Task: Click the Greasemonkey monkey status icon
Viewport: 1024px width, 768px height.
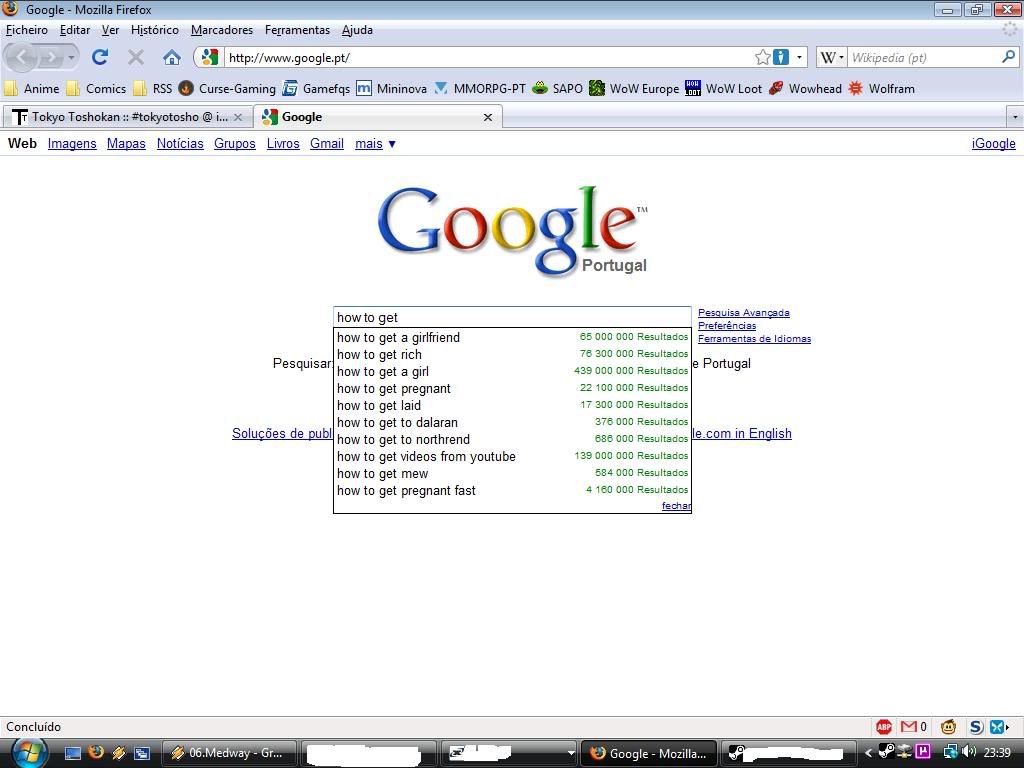Action: (x=948, y=726)
